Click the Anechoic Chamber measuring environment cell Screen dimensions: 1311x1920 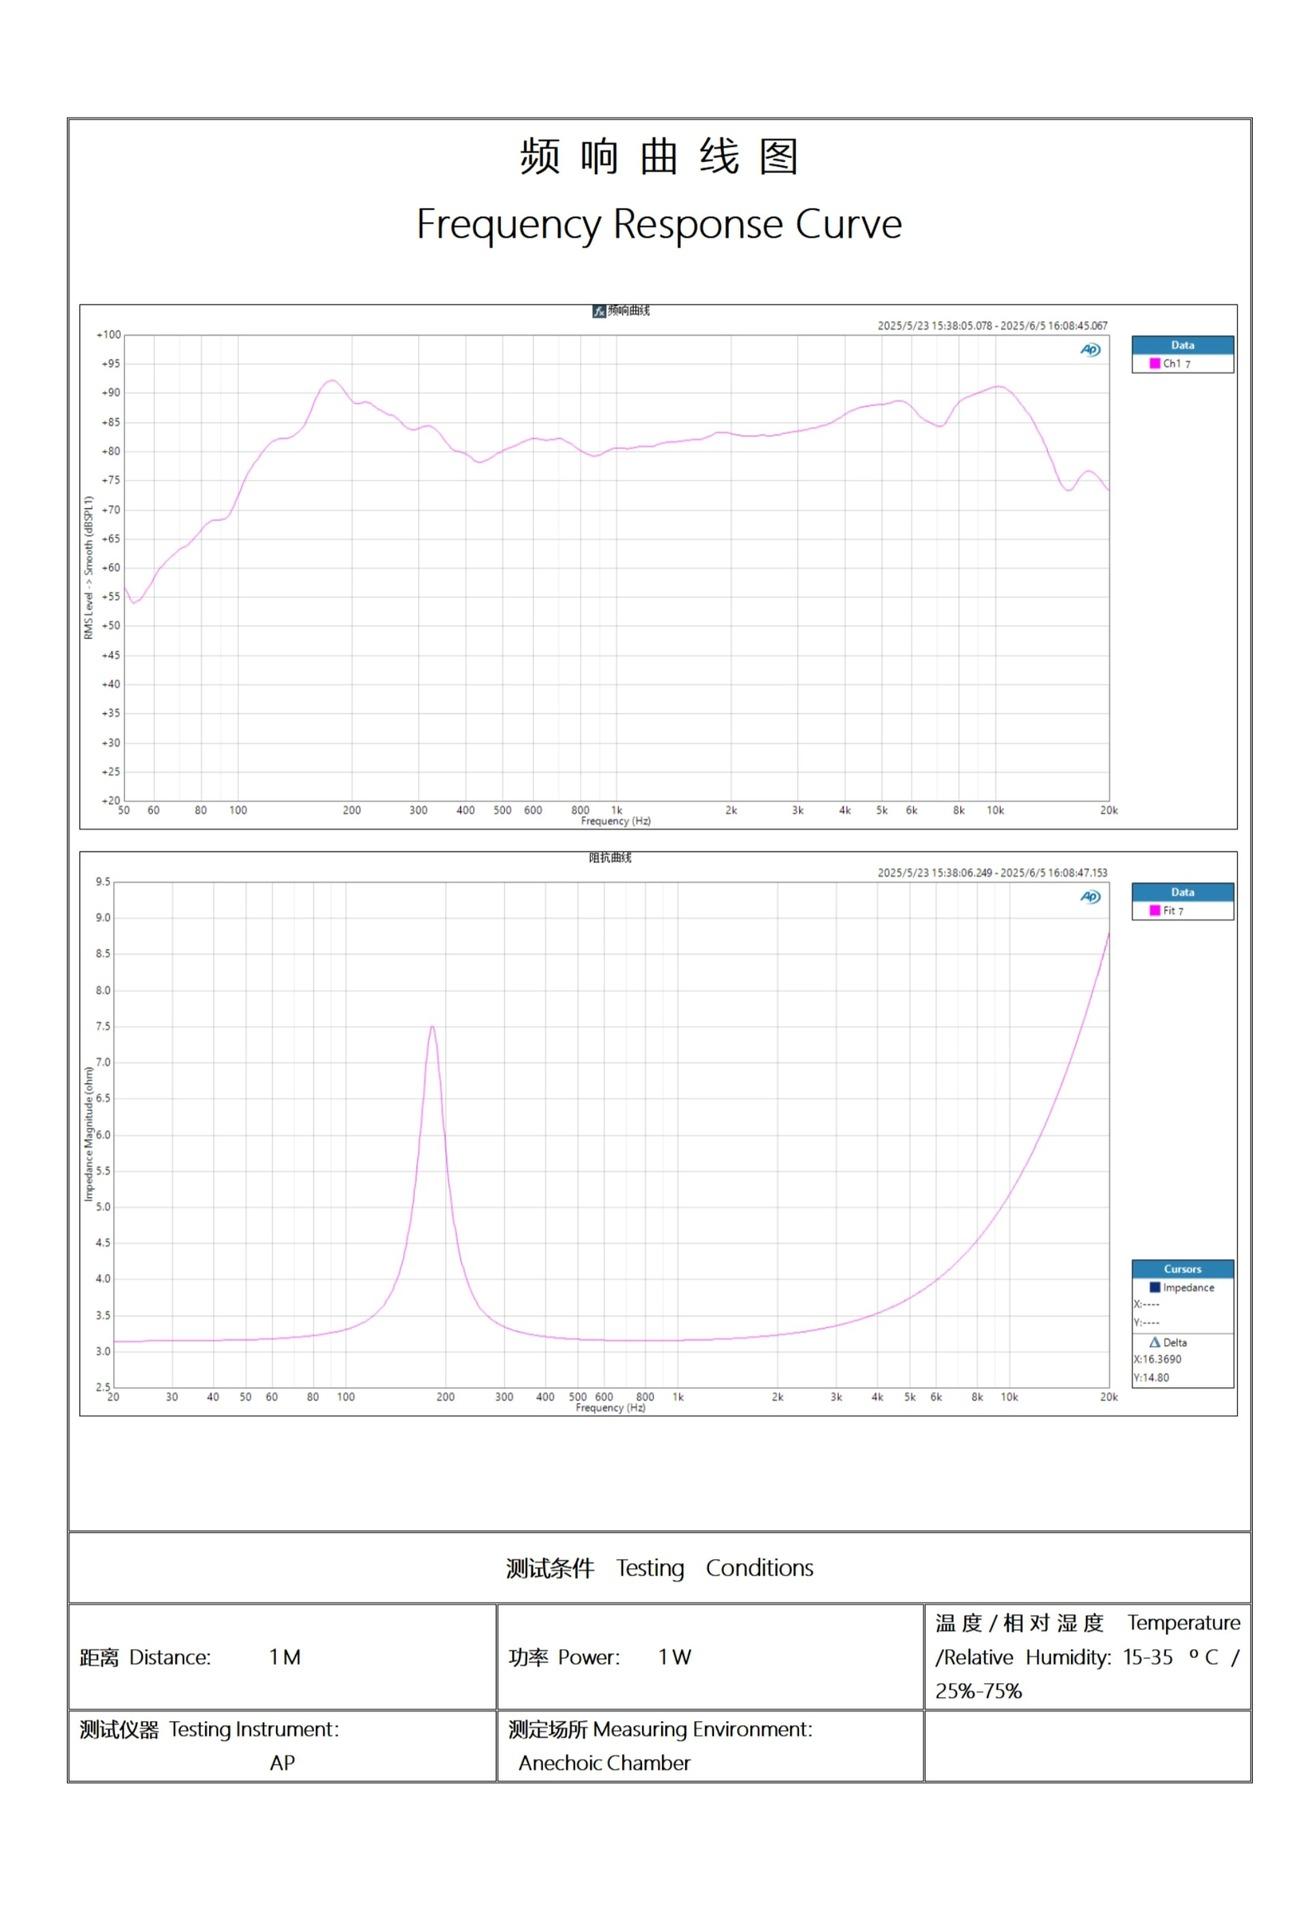click(x=604, y=1763)
